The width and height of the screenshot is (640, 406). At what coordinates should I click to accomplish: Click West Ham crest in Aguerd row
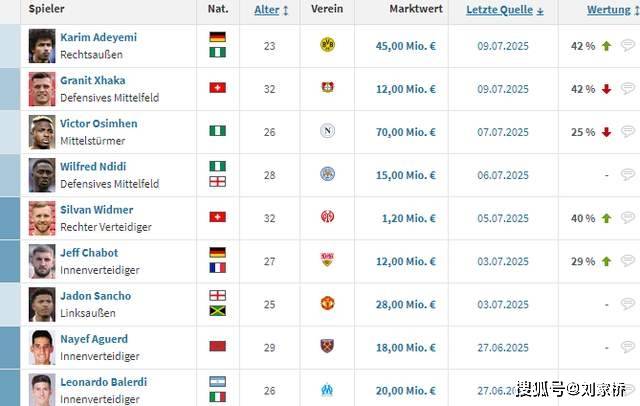pyautogui.click(x=327, y=347)
